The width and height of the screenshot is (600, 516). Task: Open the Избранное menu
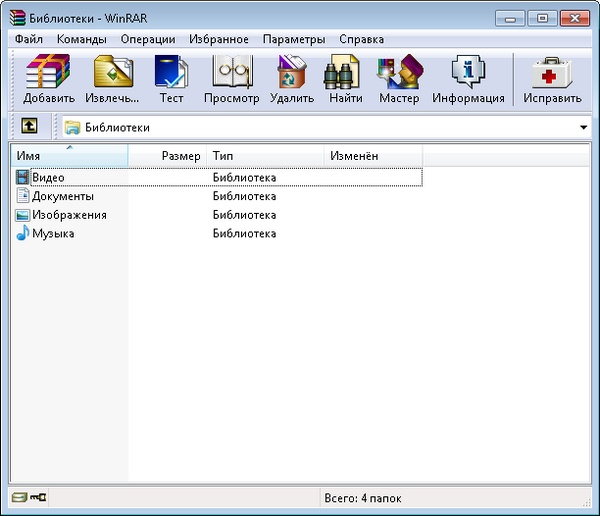tap(219, 39)
